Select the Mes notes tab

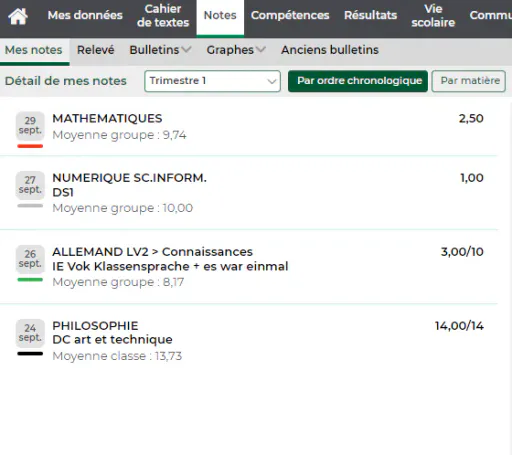(34, 50)
